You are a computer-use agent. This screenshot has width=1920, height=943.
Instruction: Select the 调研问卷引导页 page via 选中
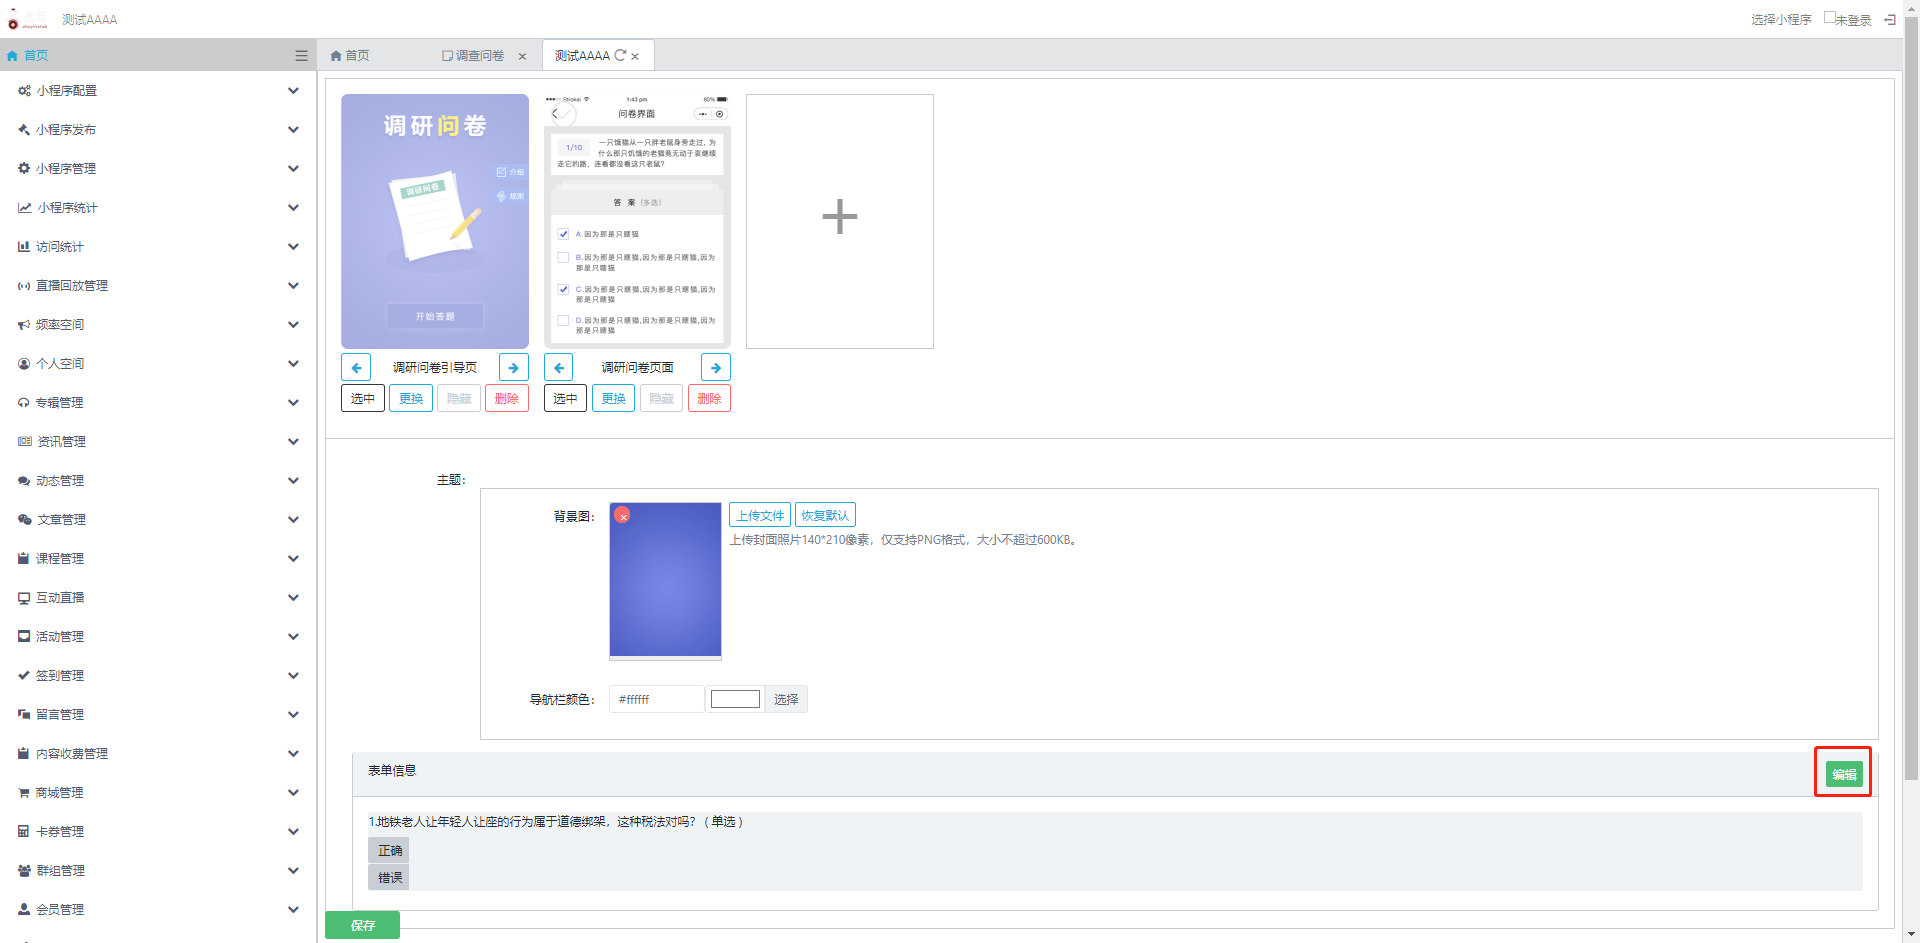tap(362, 399)
